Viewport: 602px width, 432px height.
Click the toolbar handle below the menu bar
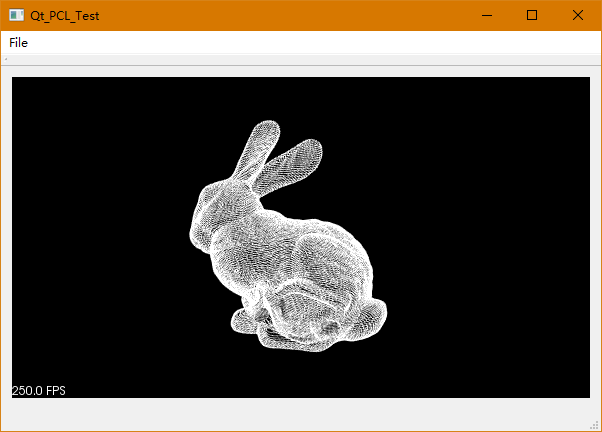tap(6, 60)
